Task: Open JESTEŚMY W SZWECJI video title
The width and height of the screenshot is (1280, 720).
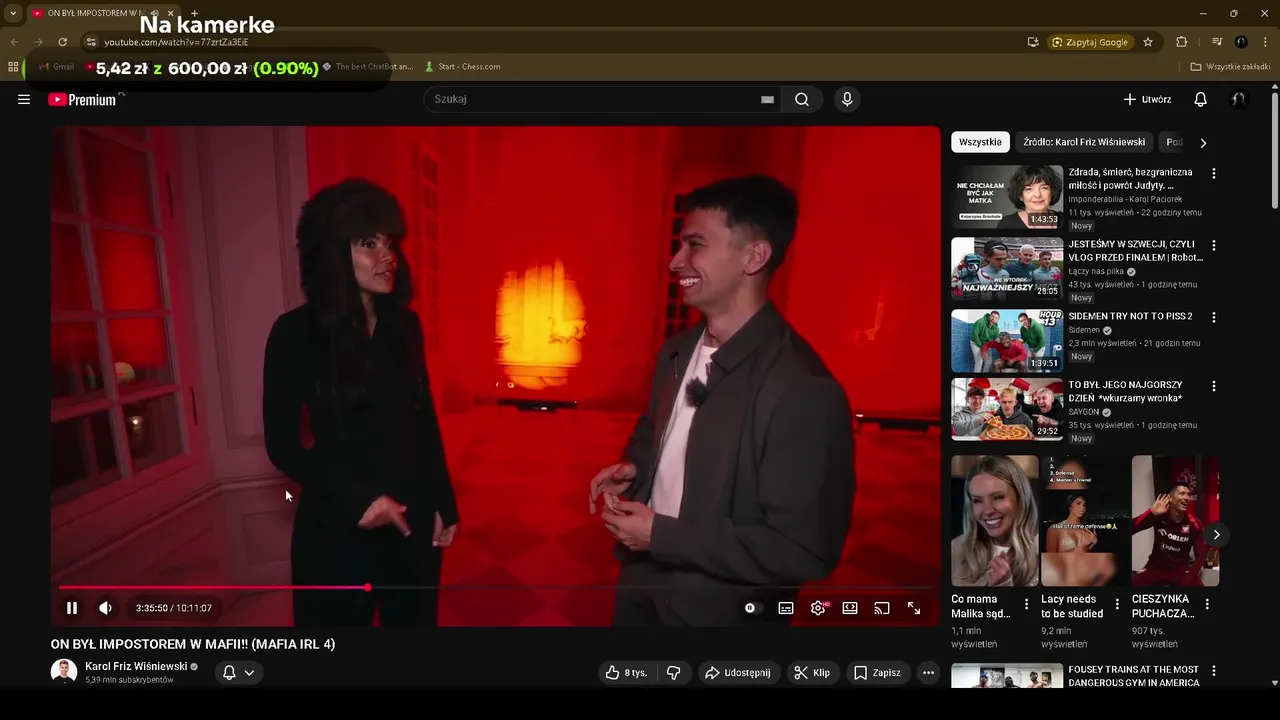Action: [1135, 251]
